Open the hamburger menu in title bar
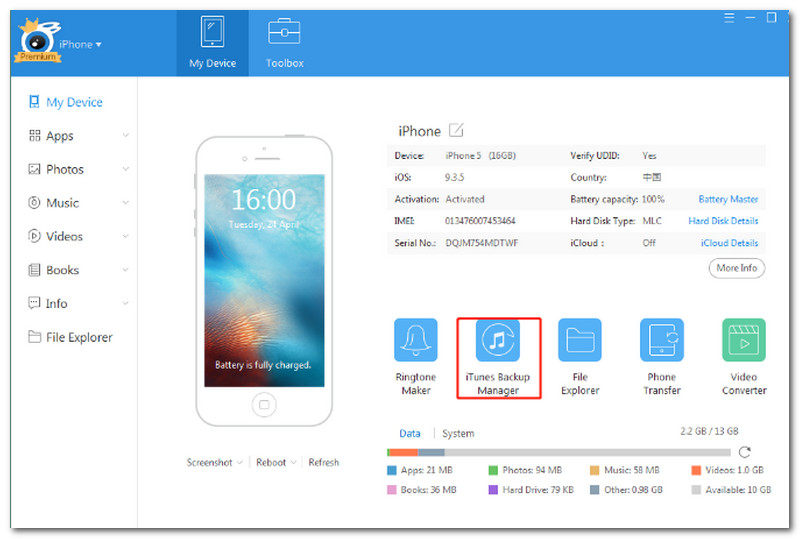 729,18
